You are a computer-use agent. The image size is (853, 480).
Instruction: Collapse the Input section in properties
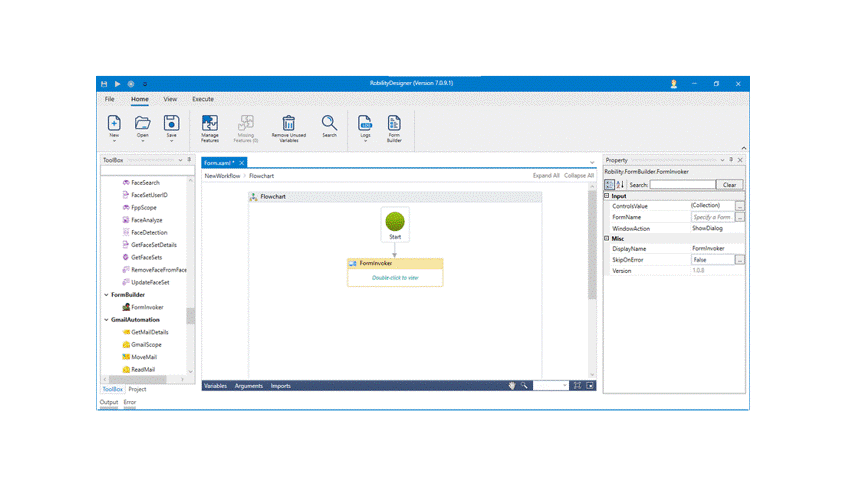pos(607,196)
